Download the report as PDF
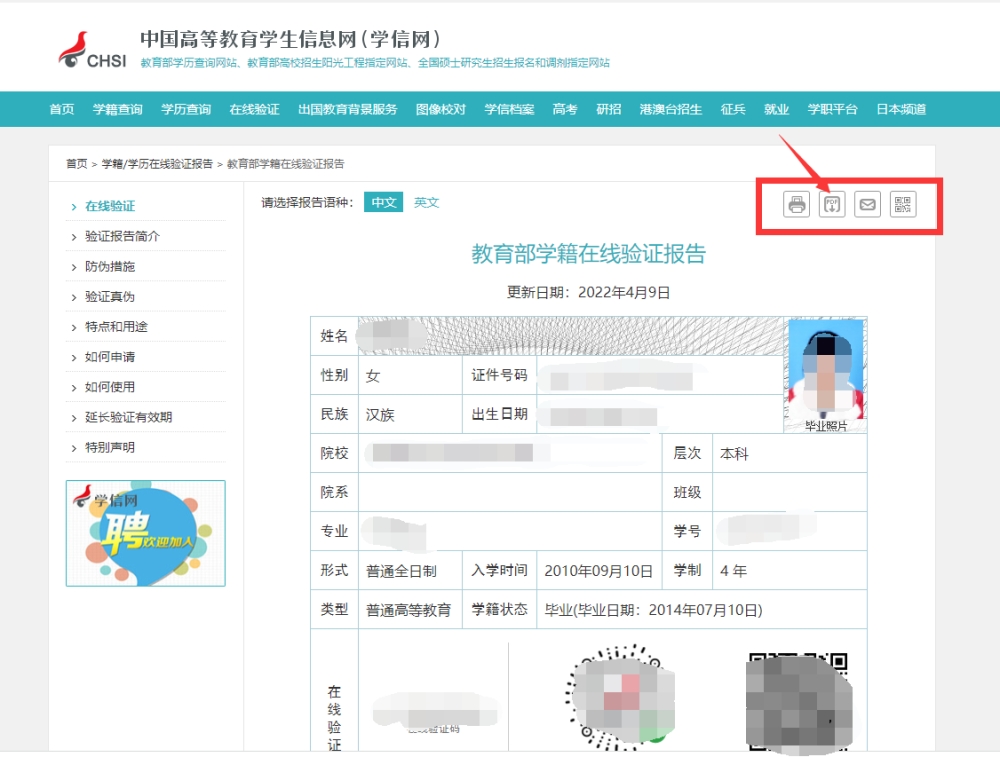The width and height of the screenshot is (1000, 757). coord(832,205)
